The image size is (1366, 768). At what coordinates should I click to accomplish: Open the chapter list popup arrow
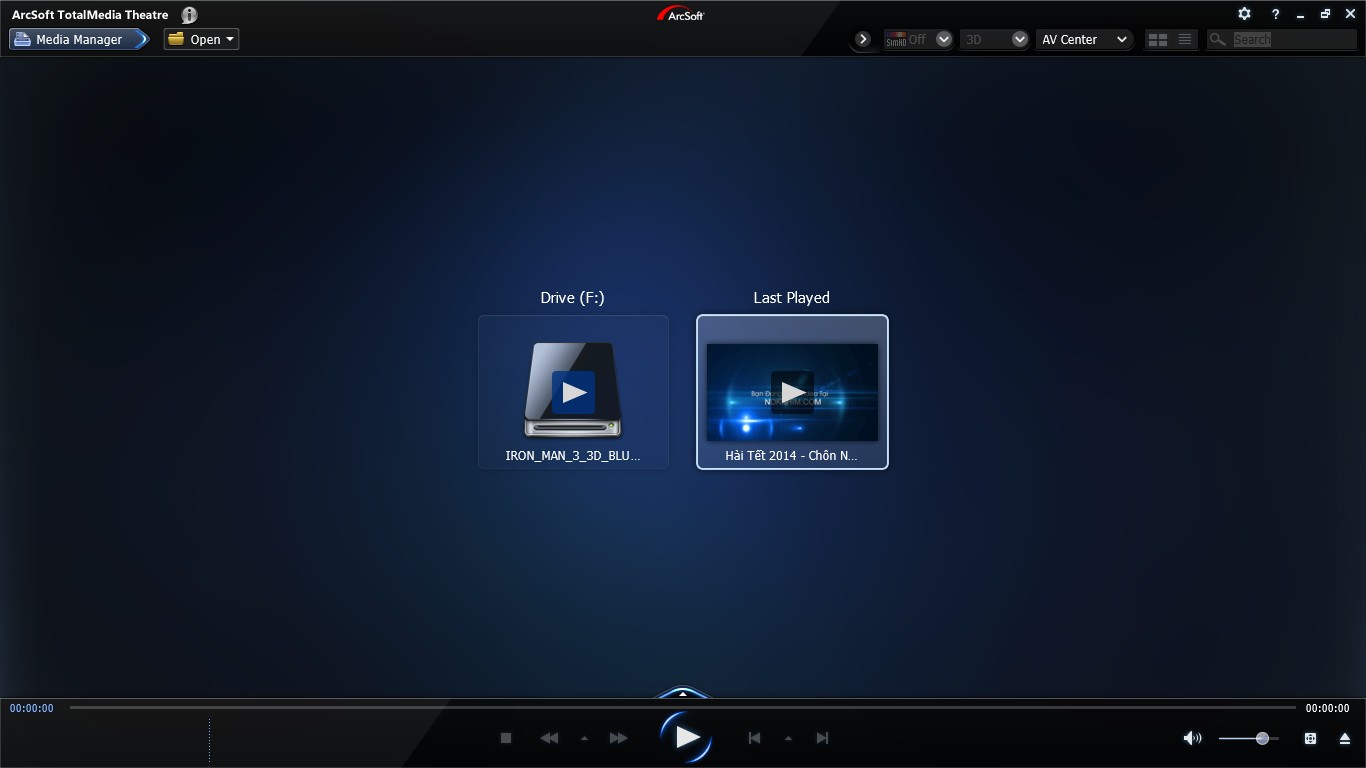click(788, 738)
